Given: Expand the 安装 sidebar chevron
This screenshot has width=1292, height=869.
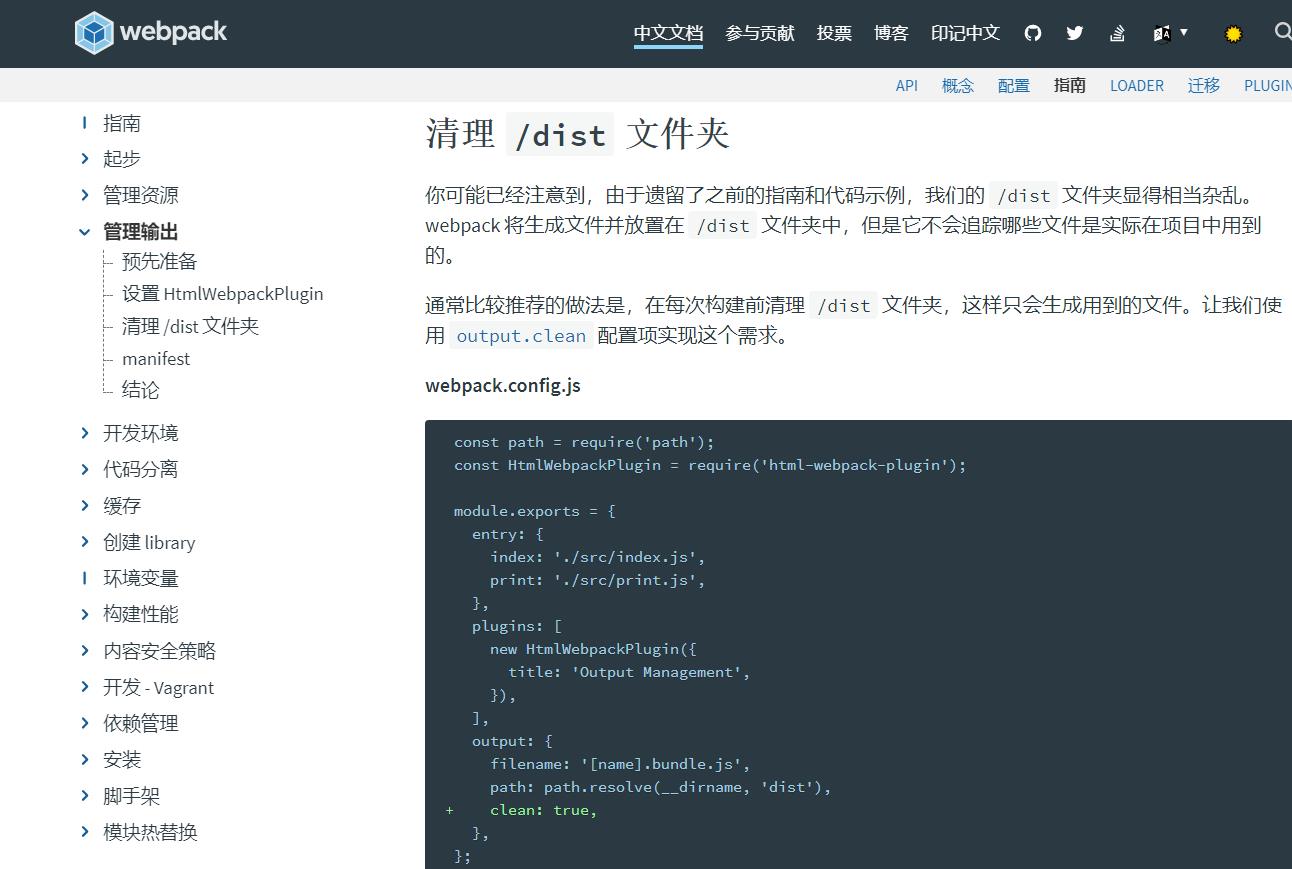Looking at the screenshot, I should pyautogui.click(x=85, y=760).
